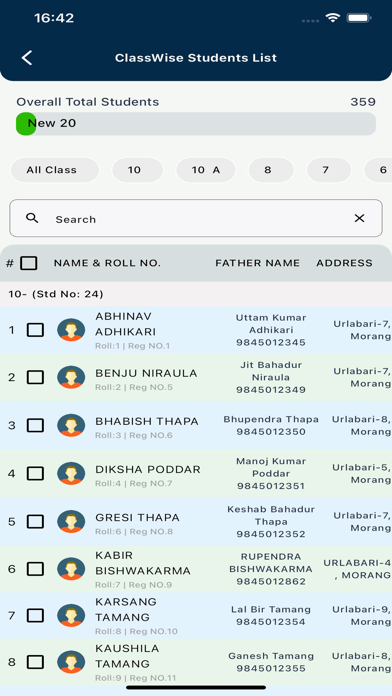392x696 pixels.
Task: Open Kabir Bishwakarma's profile avatar
Action: 71,569
